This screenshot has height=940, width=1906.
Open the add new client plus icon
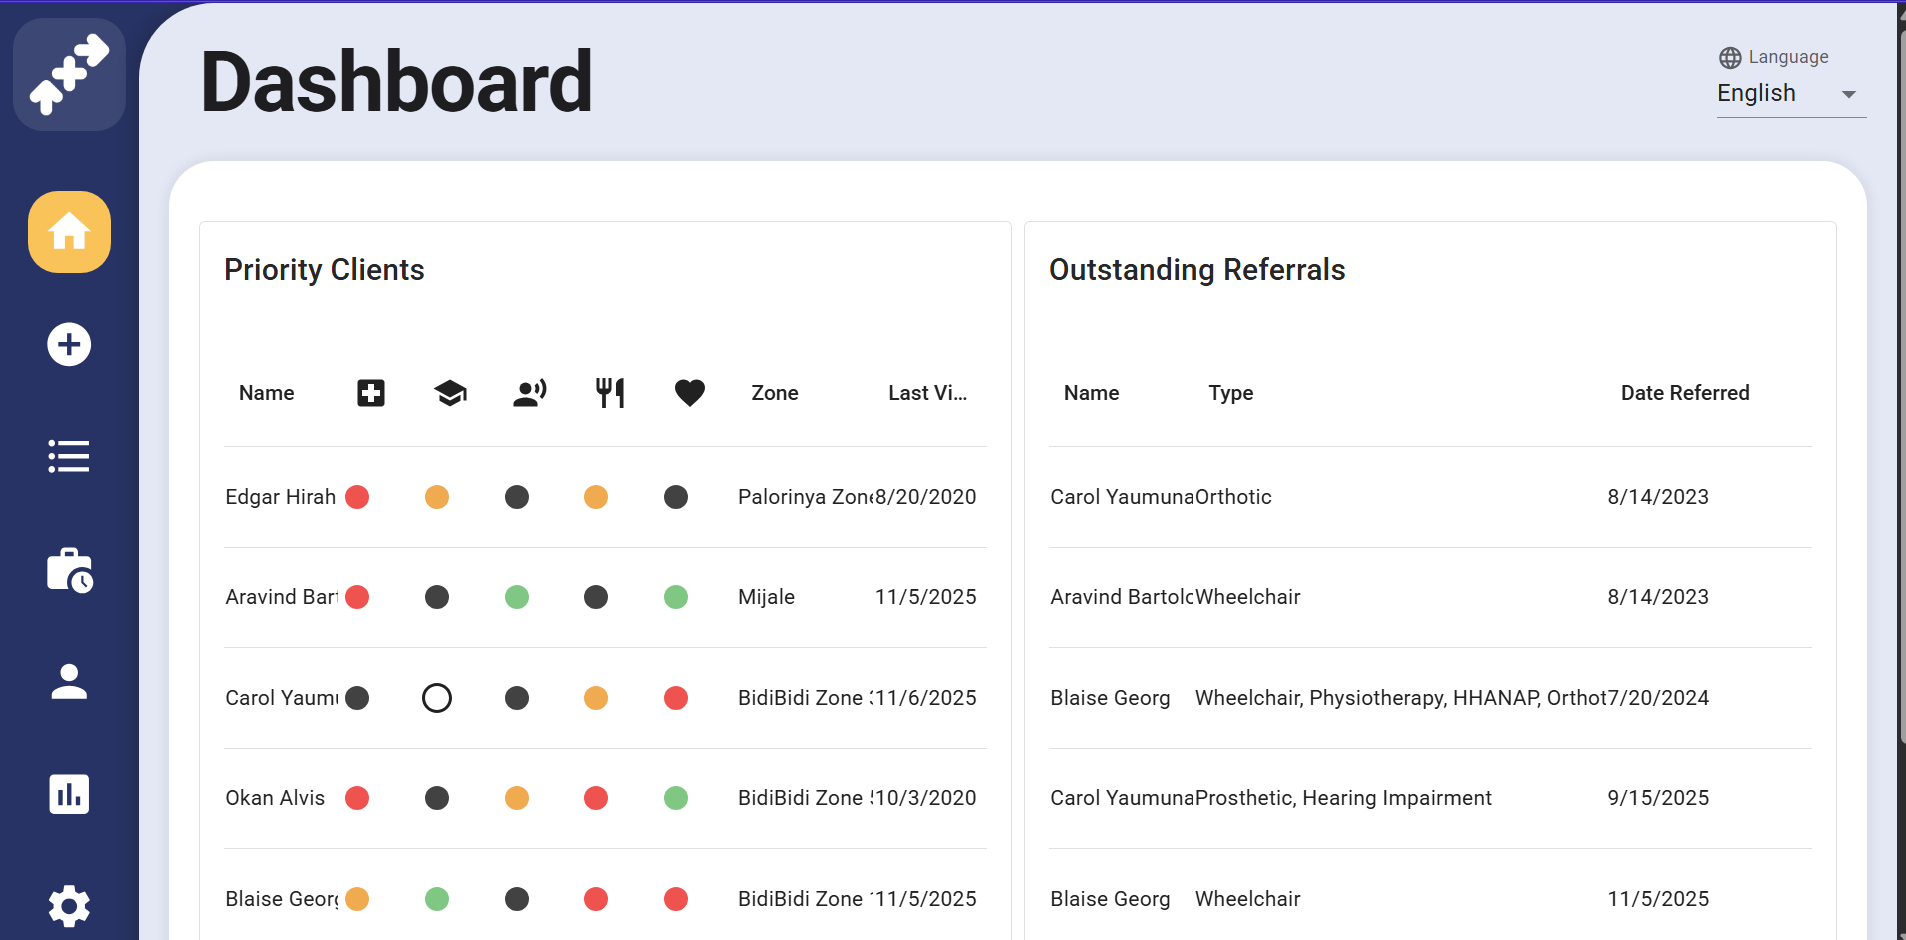pos(69,345)
